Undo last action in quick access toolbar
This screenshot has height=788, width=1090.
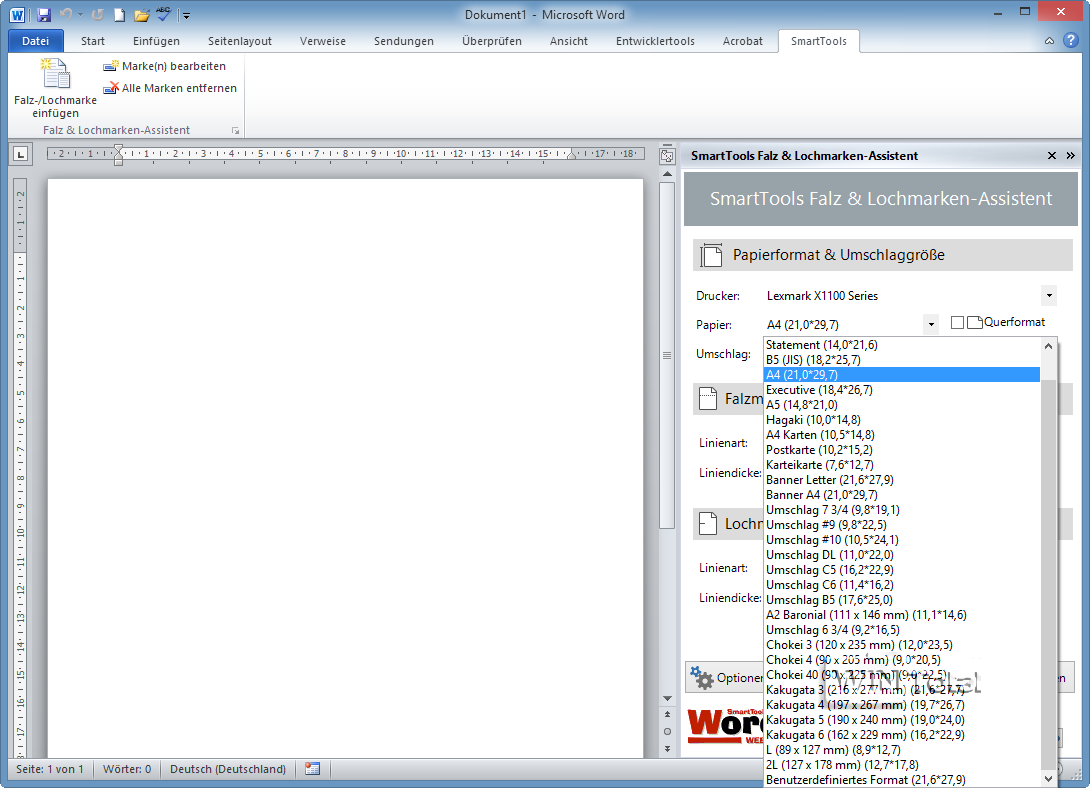[66, 15]
